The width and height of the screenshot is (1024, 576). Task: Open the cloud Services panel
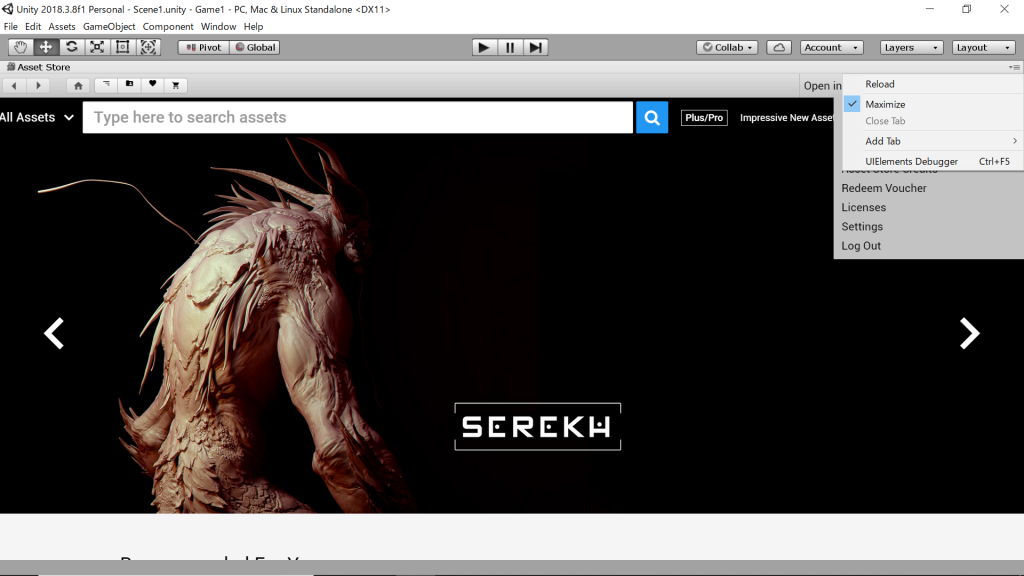point(778,47)
